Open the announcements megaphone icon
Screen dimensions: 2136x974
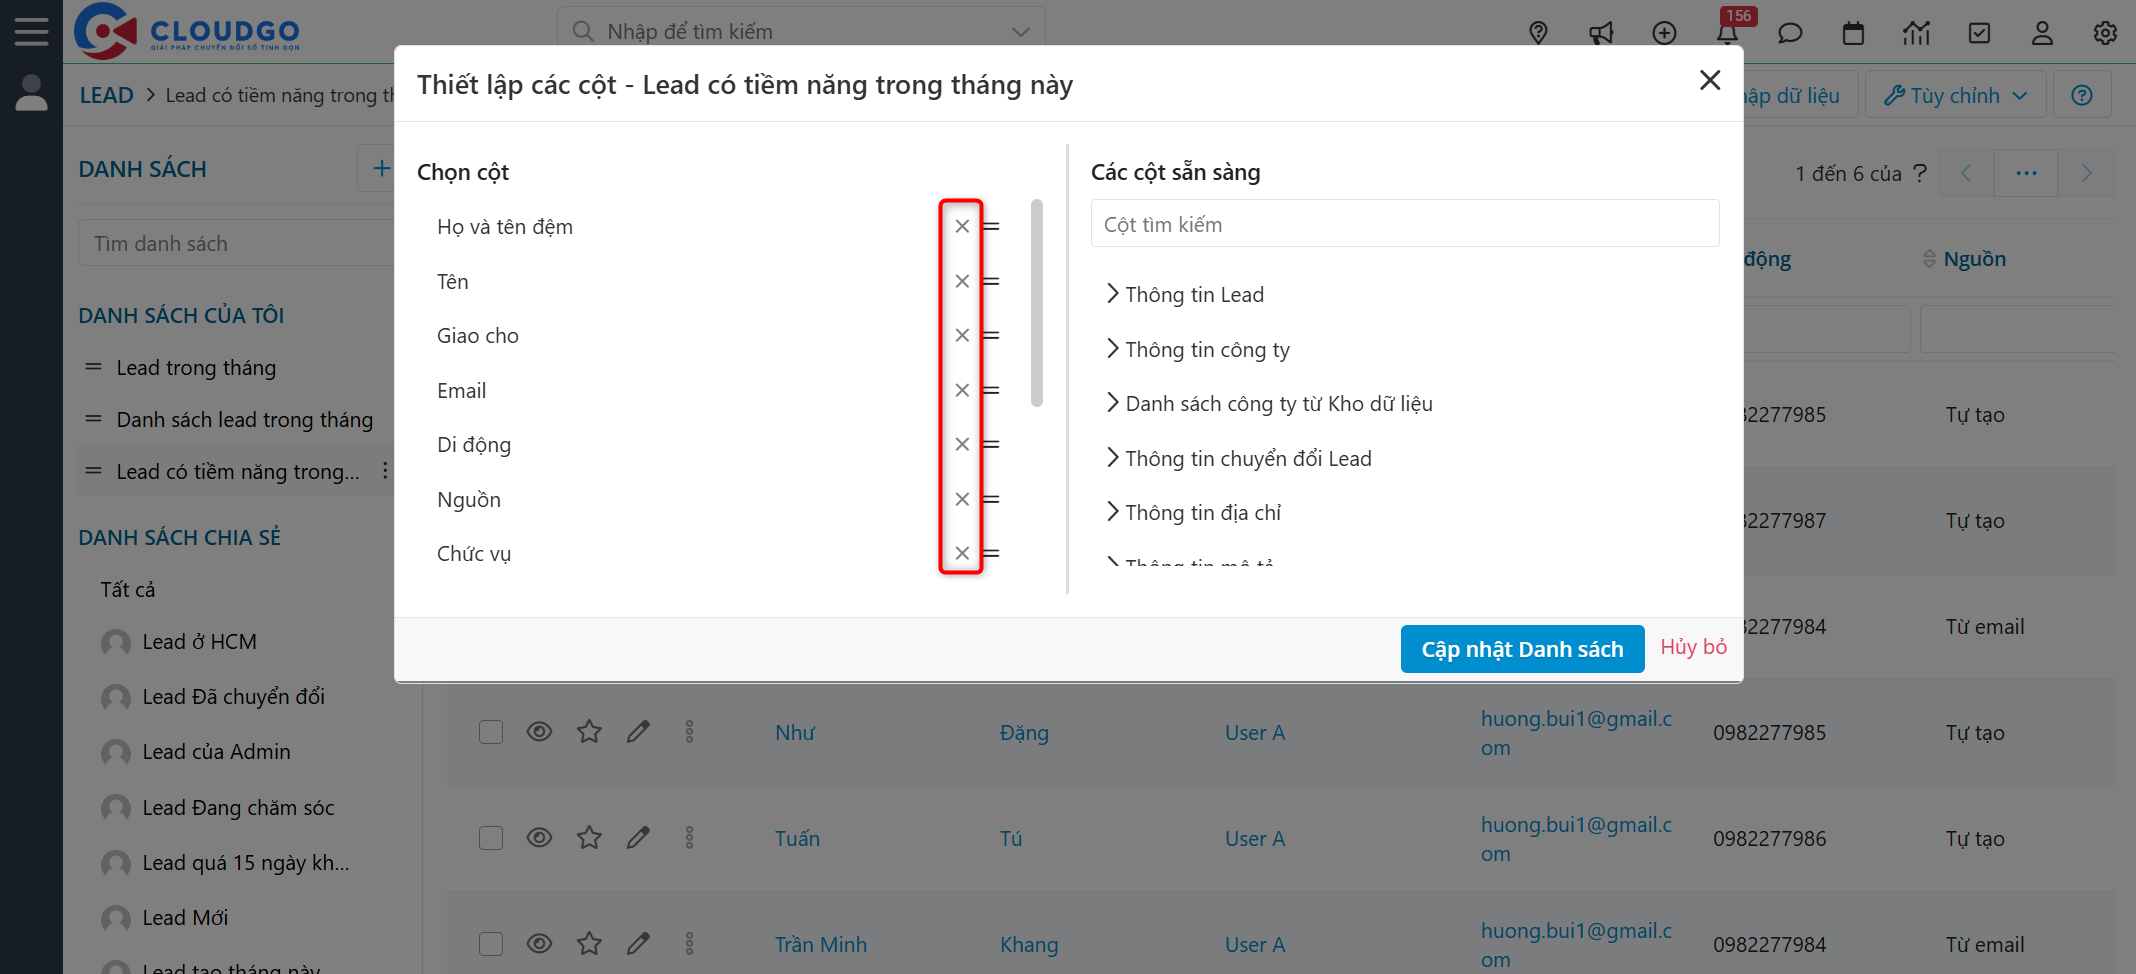[1601, 33]
